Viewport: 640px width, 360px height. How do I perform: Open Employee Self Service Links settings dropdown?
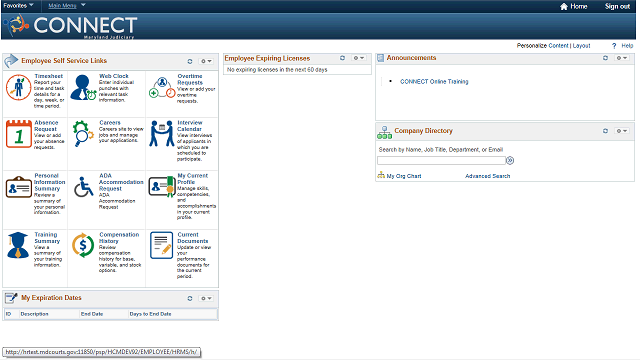click(x=206, y=61)
